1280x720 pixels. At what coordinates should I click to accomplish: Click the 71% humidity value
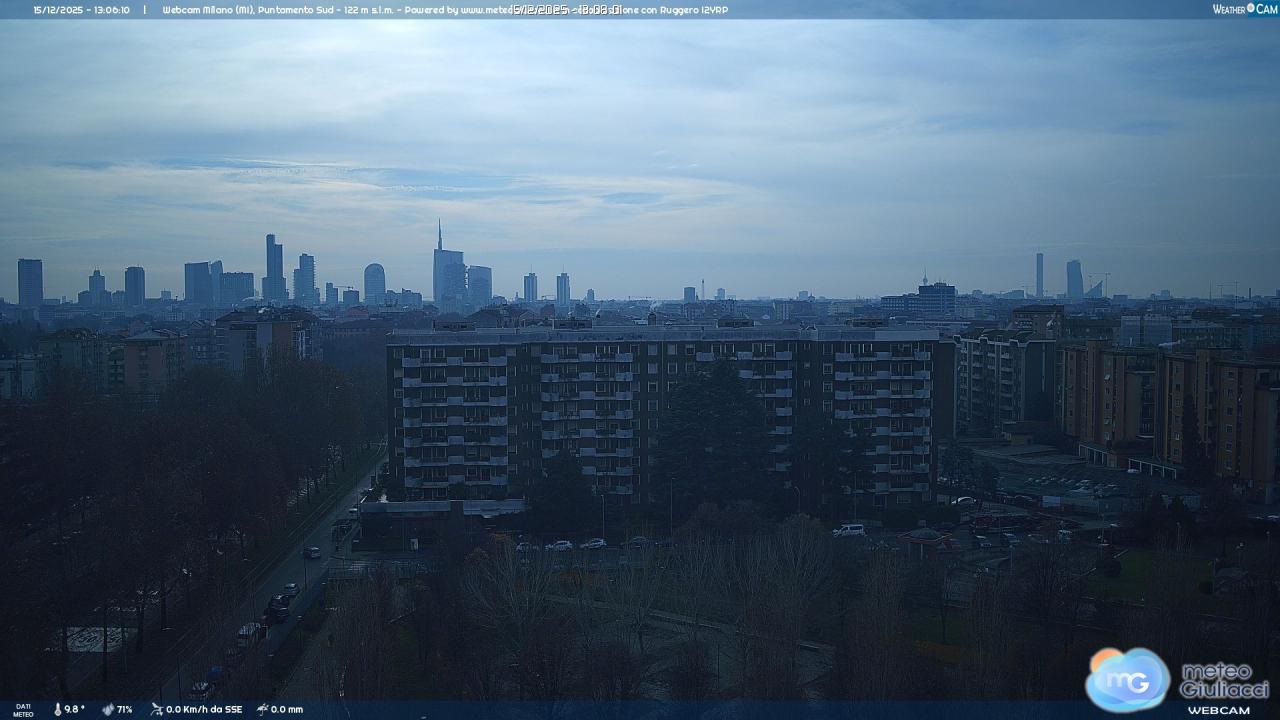124,709
